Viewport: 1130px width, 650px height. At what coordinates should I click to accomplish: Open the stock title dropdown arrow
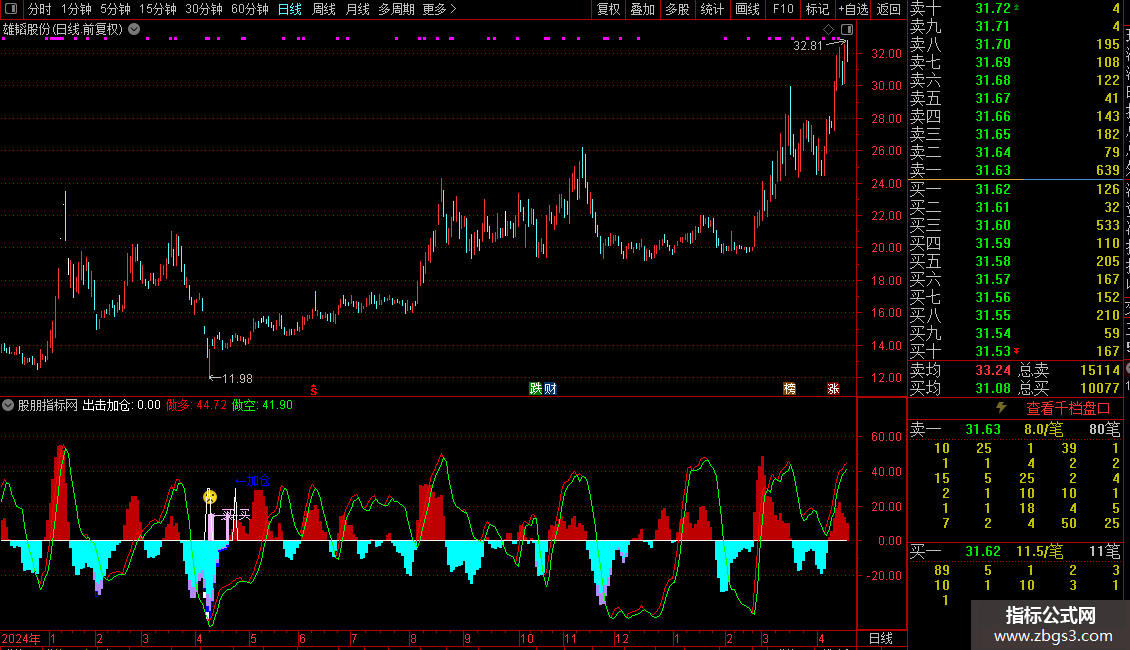click(x=134, y=30)
